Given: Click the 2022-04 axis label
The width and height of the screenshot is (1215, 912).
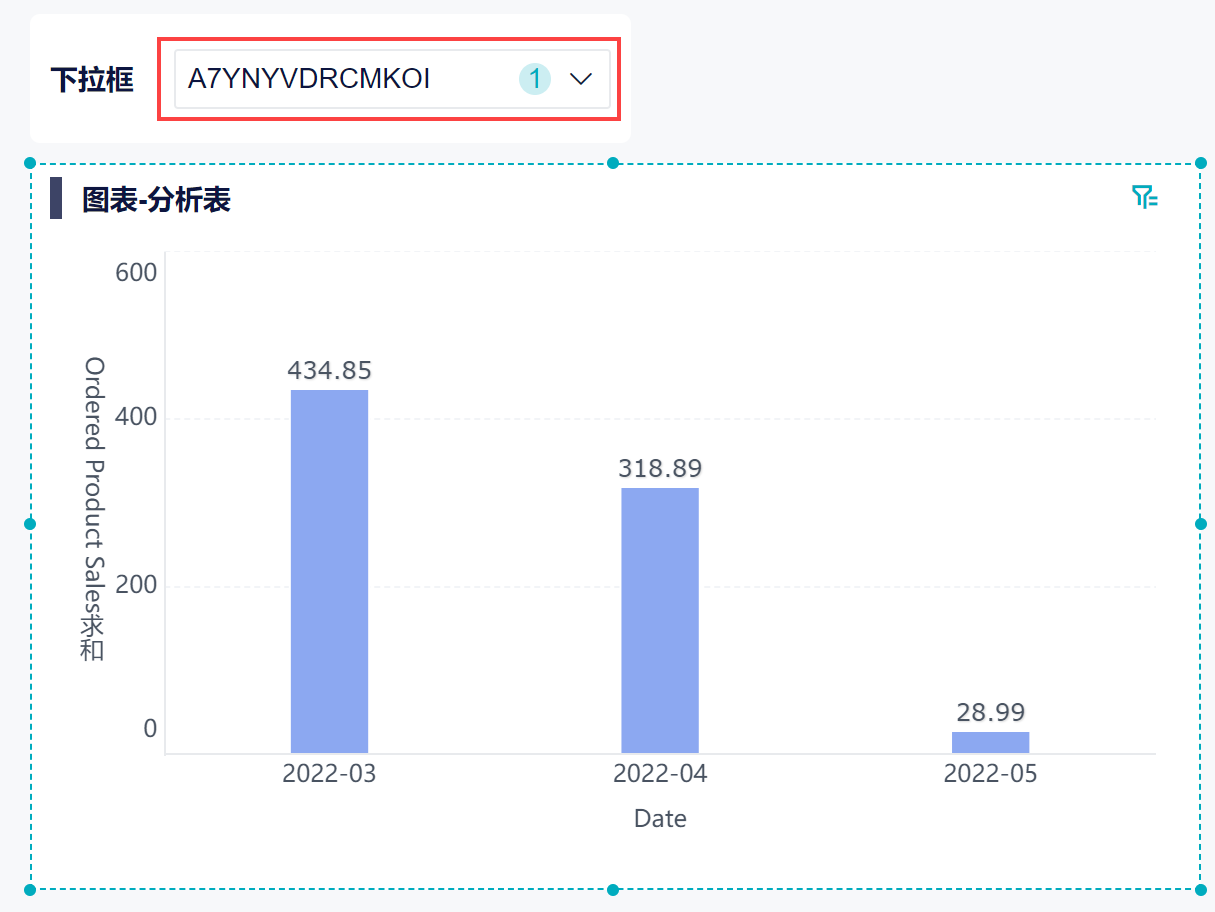Looking at the screenshot, I should click(660, 774).
